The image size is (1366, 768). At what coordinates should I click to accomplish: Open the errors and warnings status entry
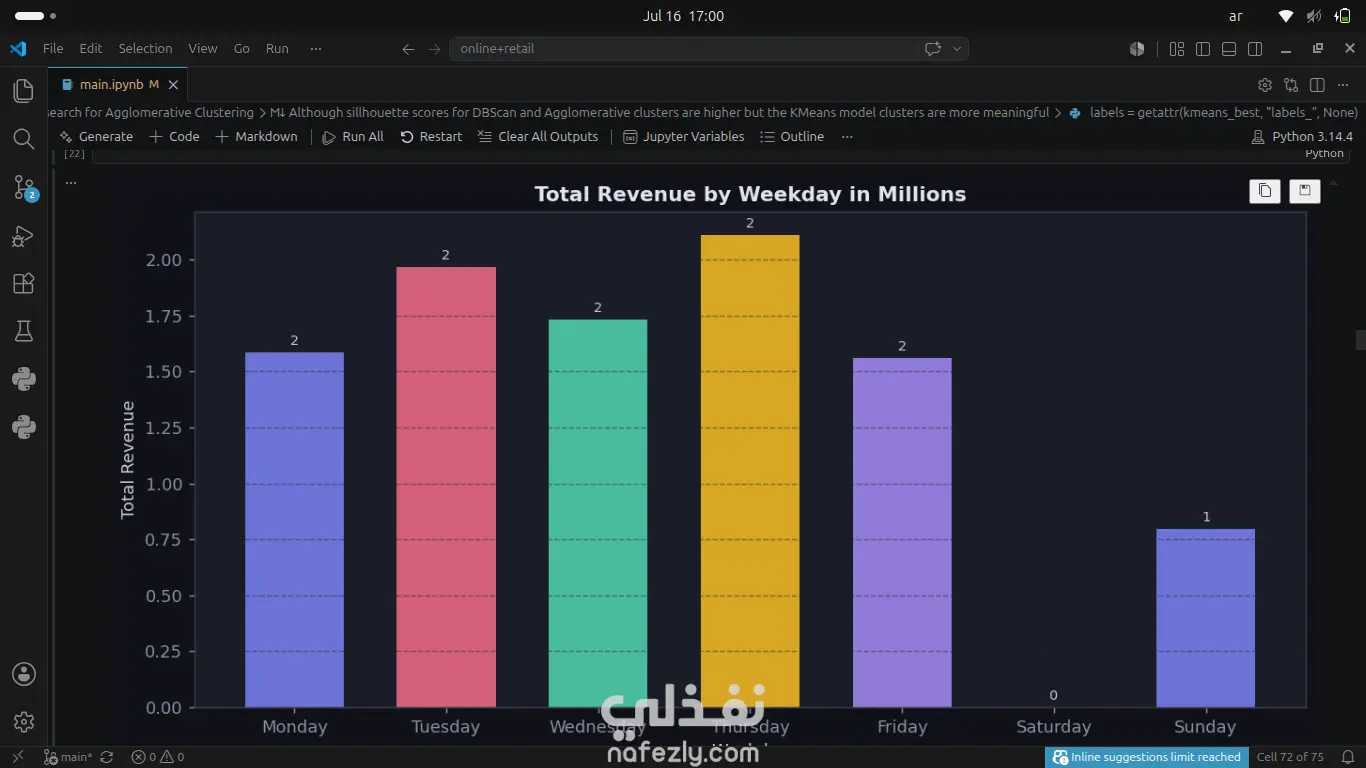158,757
